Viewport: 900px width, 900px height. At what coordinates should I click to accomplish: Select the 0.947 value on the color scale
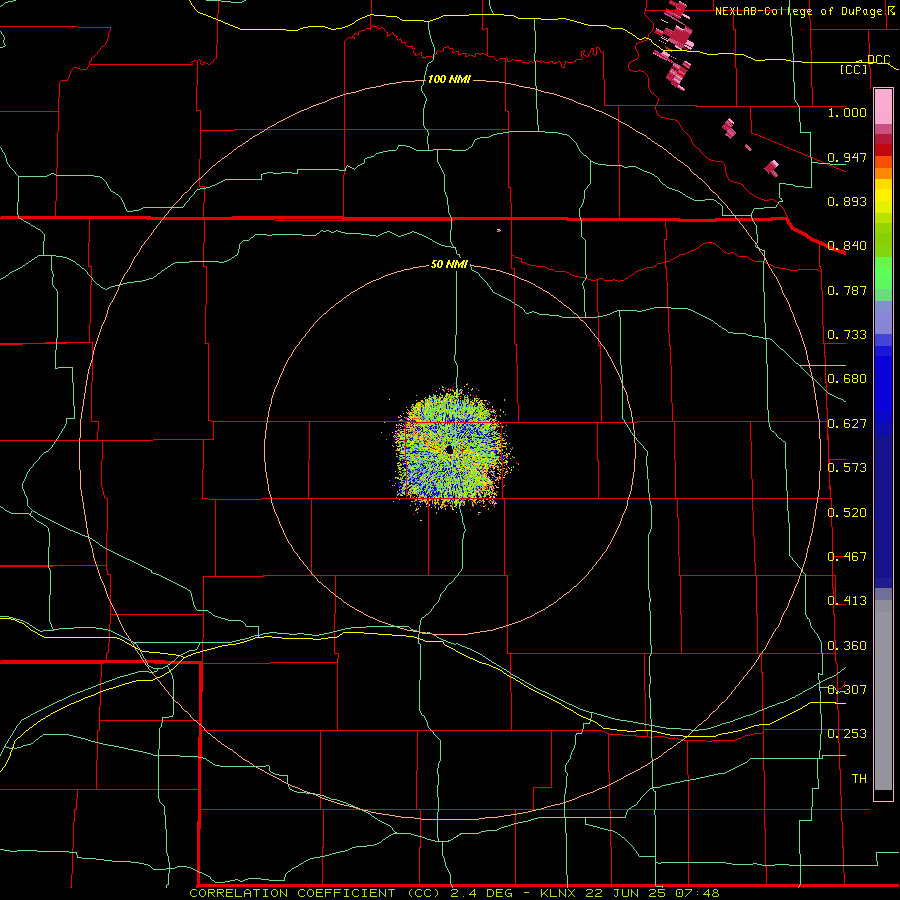[x=847, y=157]
